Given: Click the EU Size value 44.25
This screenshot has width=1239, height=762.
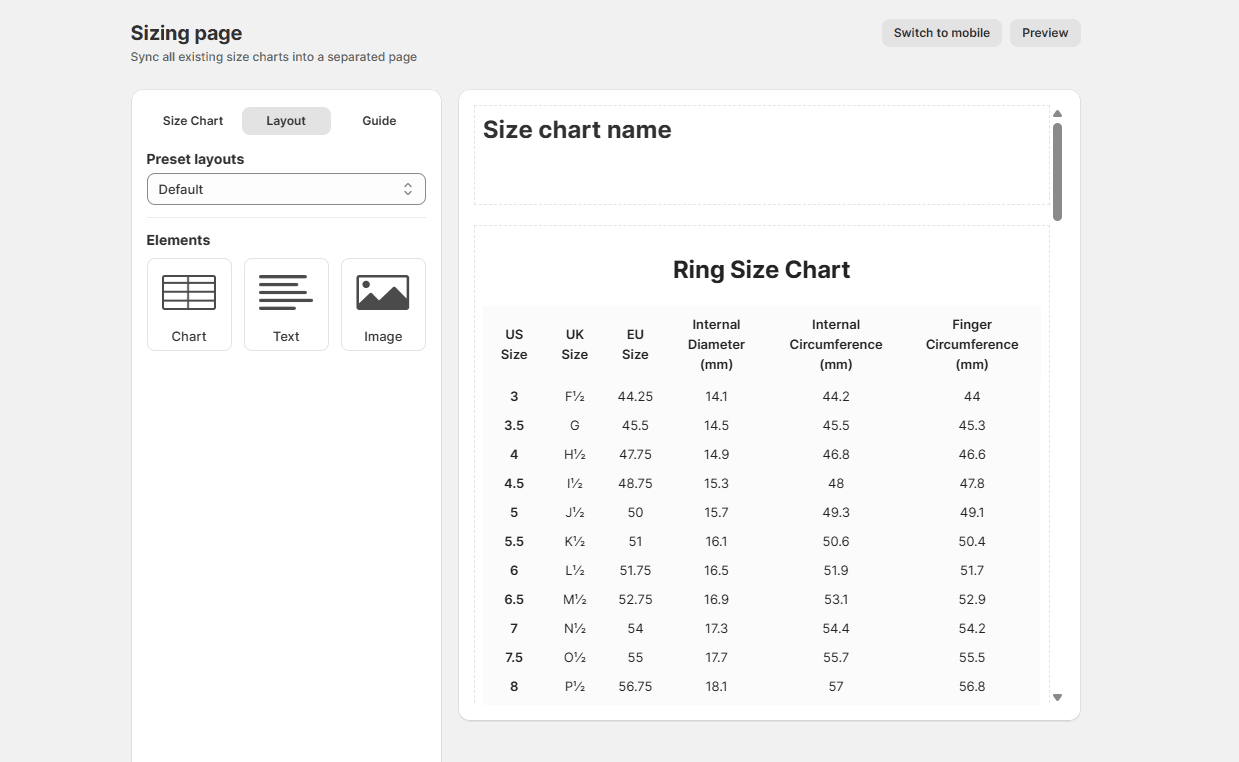Looking at the screenshot, I should click(635, 396).
